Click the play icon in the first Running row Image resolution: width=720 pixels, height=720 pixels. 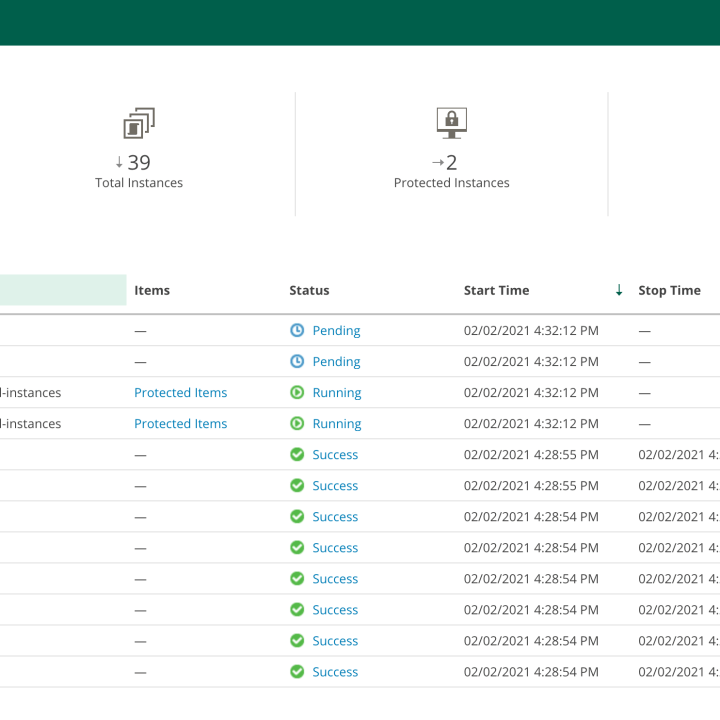click(x=297, y=392)
